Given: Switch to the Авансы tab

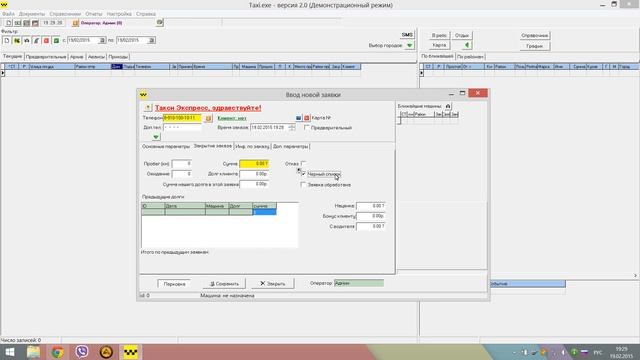Looking at the screenshot, I should pos(96,57).
